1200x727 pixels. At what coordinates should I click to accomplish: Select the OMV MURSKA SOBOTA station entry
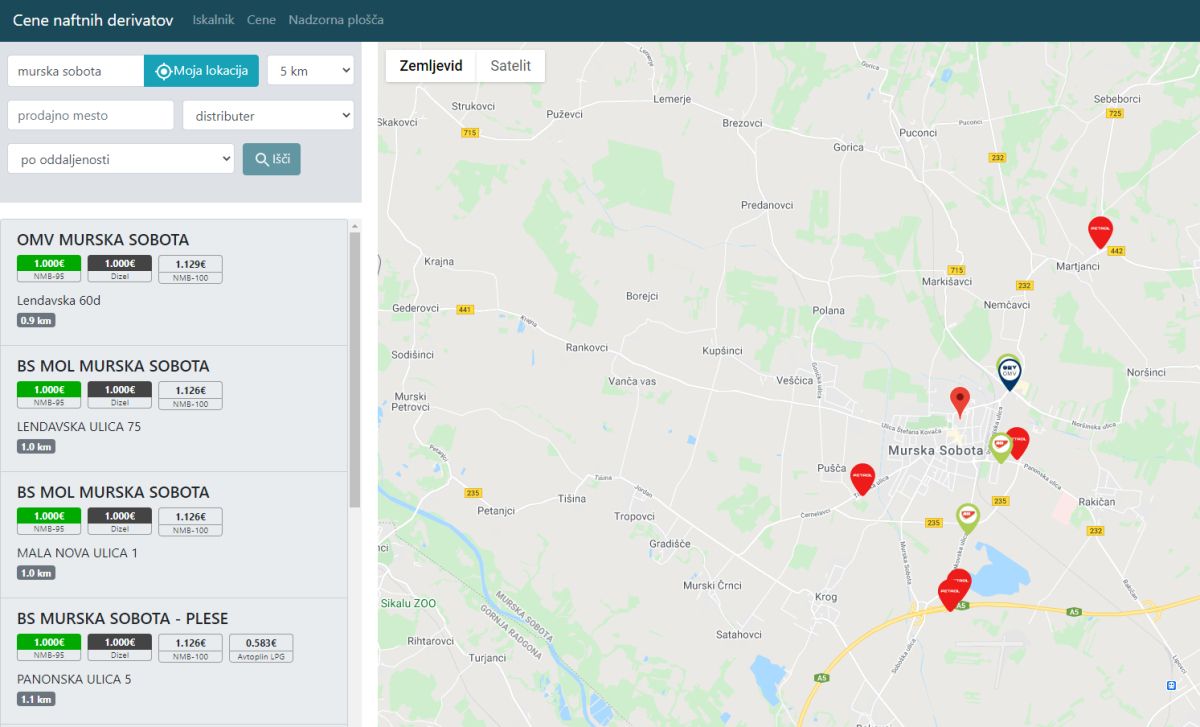coord(103,240)
